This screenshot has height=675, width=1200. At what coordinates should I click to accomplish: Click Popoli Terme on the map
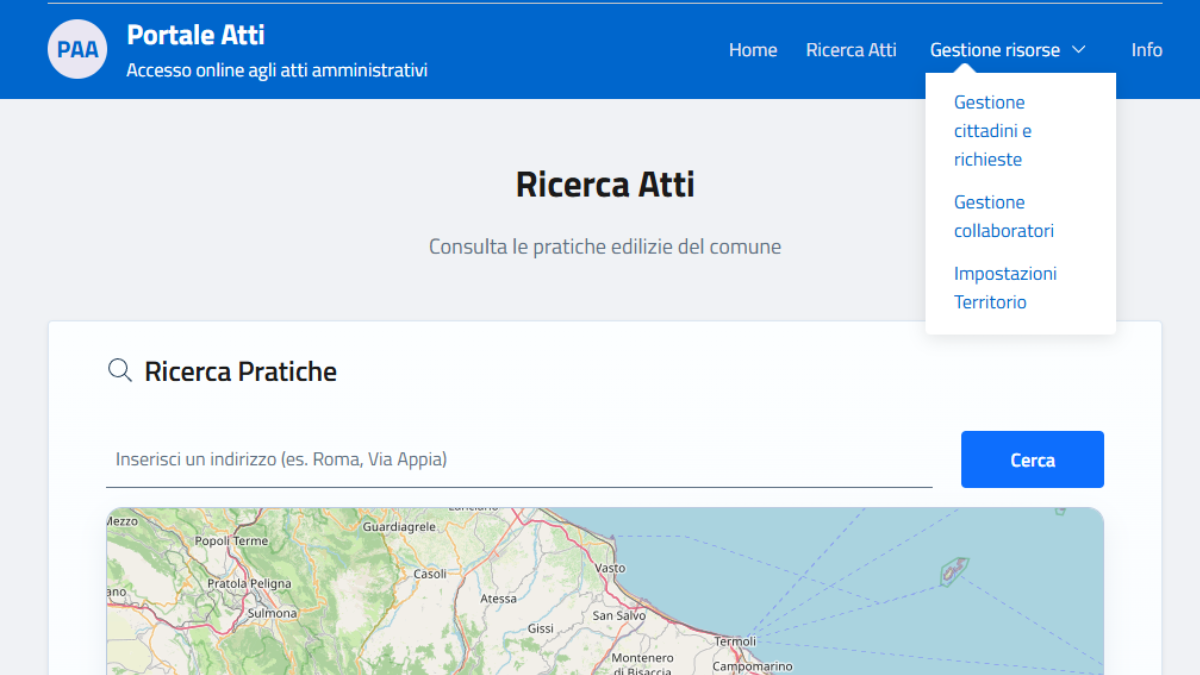(232, 541)
